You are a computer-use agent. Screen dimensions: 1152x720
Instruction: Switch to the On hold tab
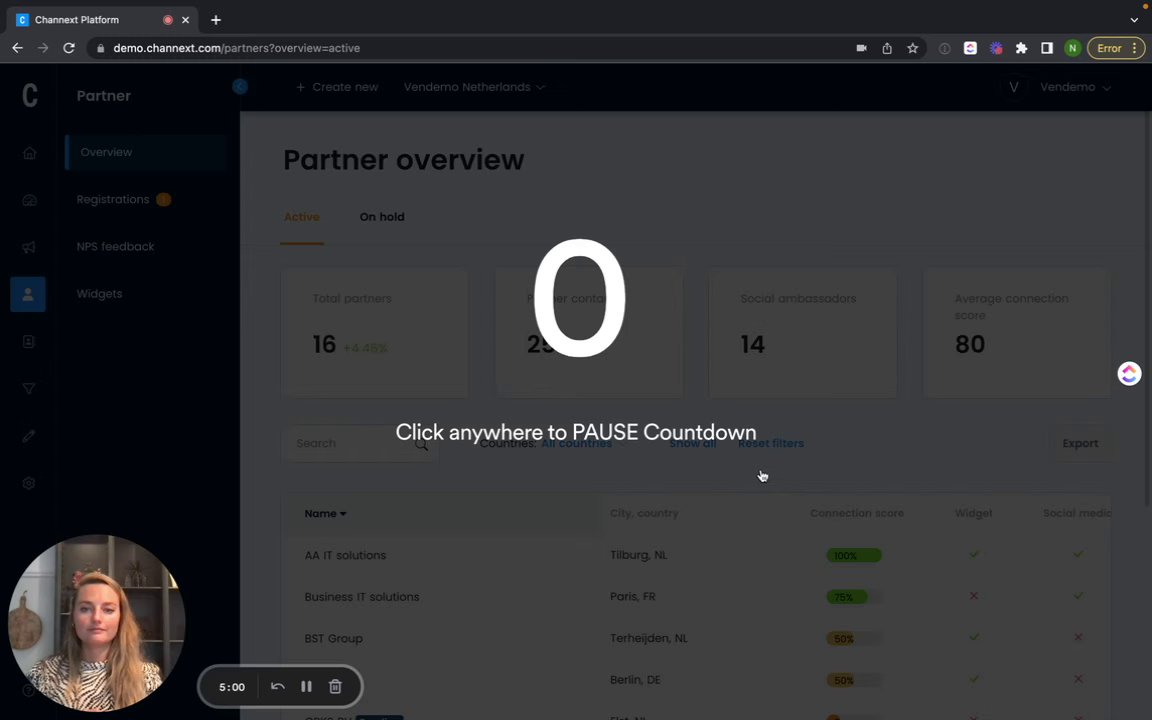tap(382, 217)
